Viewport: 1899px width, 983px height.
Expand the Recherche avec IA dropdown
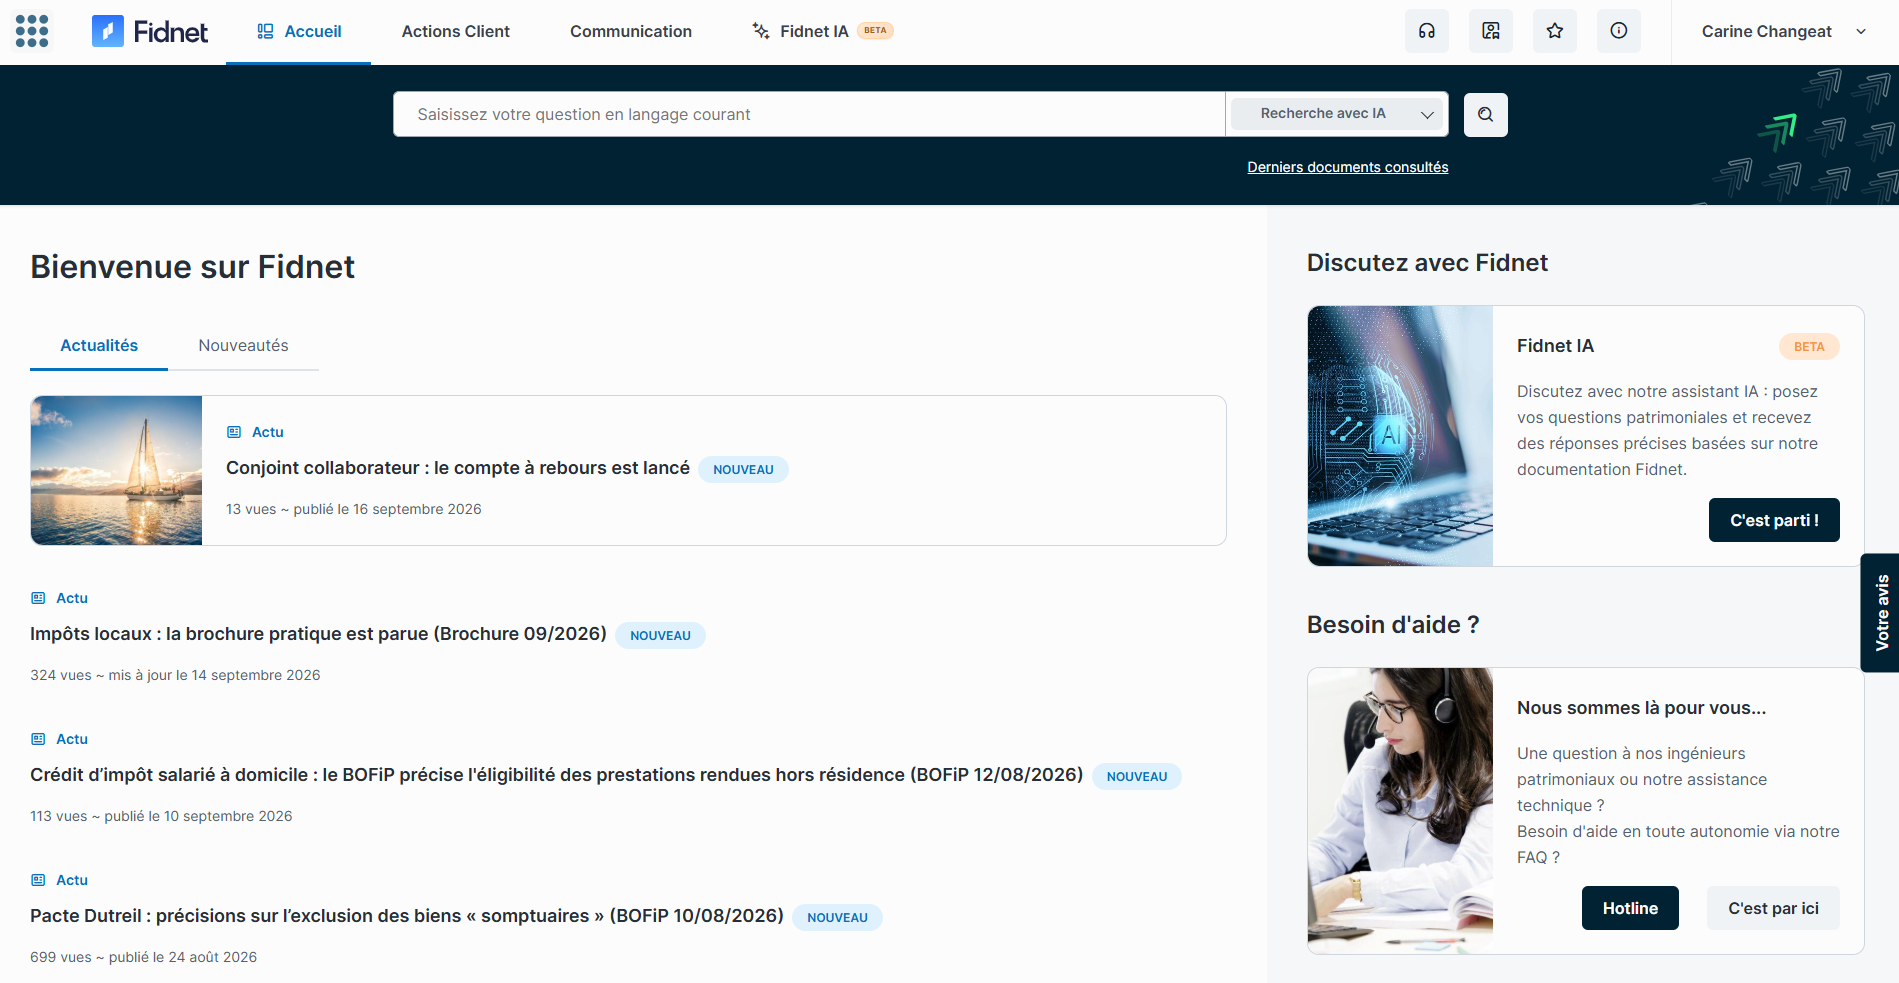pos(1337,114)
